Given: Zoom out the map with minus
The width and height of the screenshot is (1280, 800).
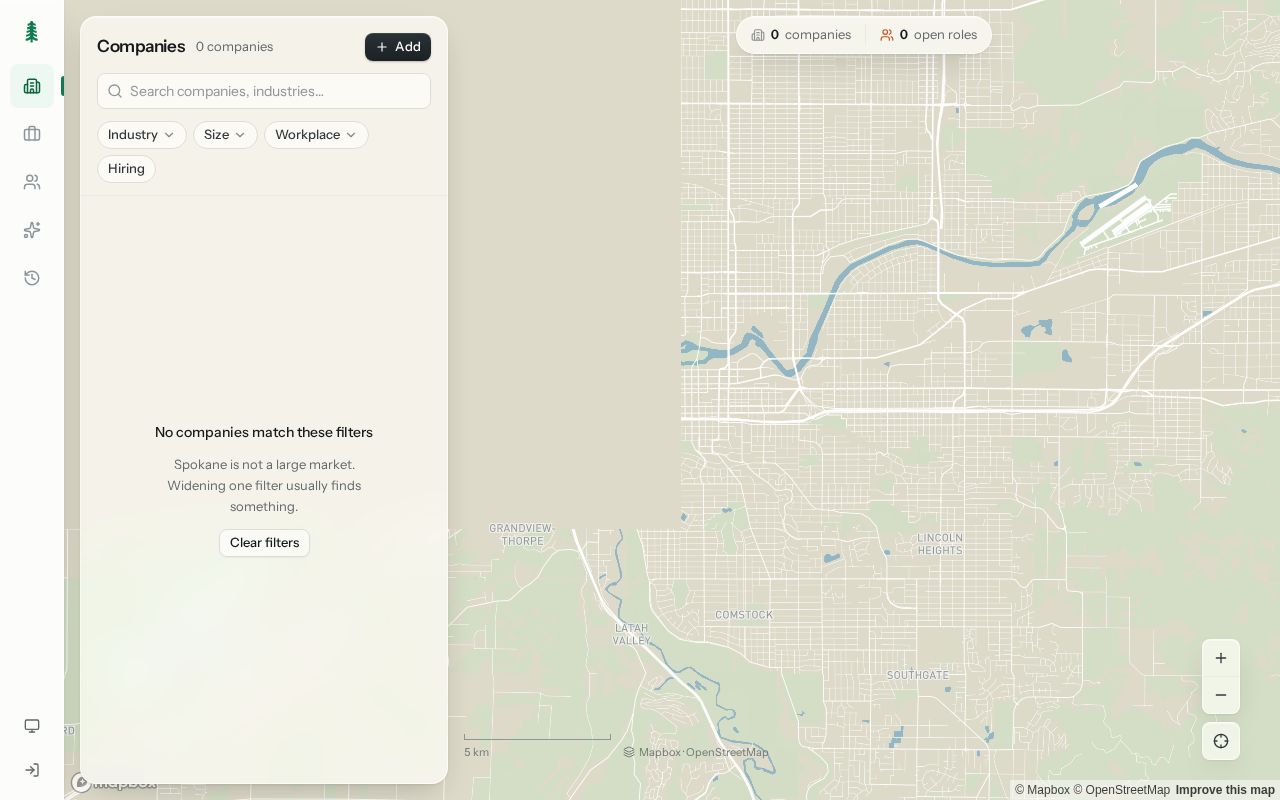Looking at the screenshot, I should pos(1221,695).
